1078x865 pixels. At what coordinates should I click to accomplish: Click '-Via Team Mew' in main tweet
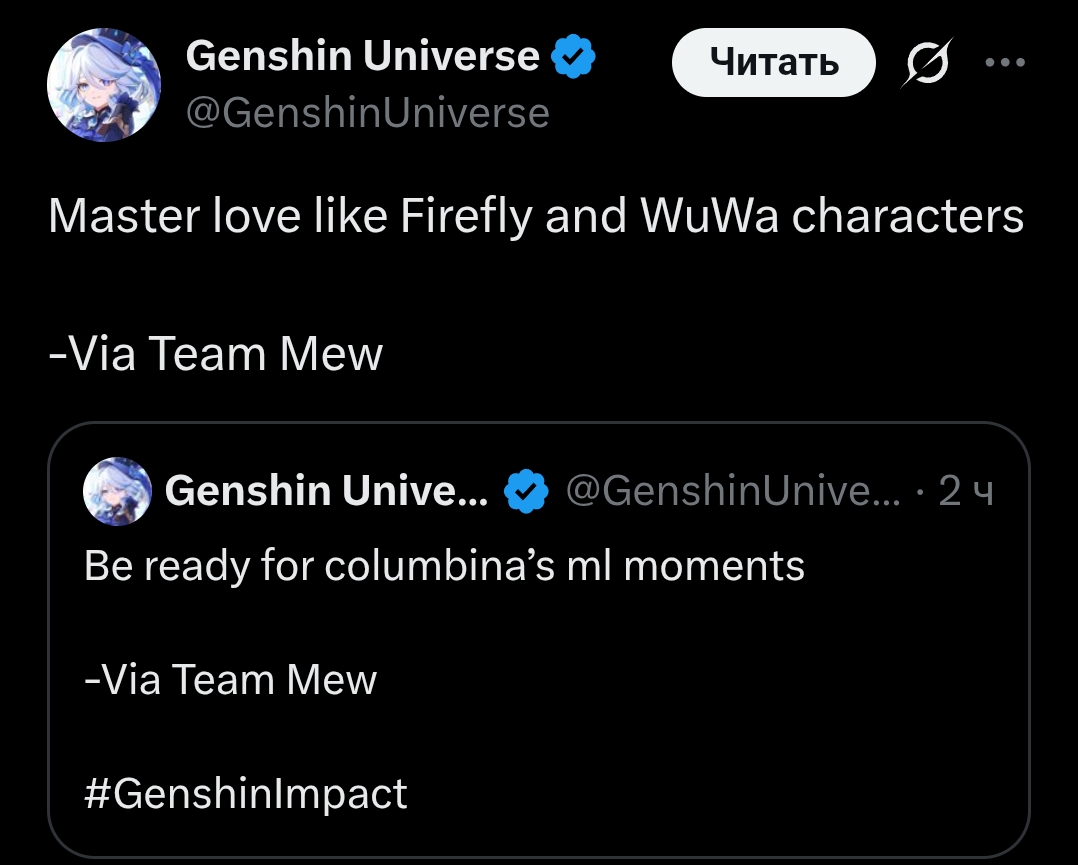click(x=215, y=354)
